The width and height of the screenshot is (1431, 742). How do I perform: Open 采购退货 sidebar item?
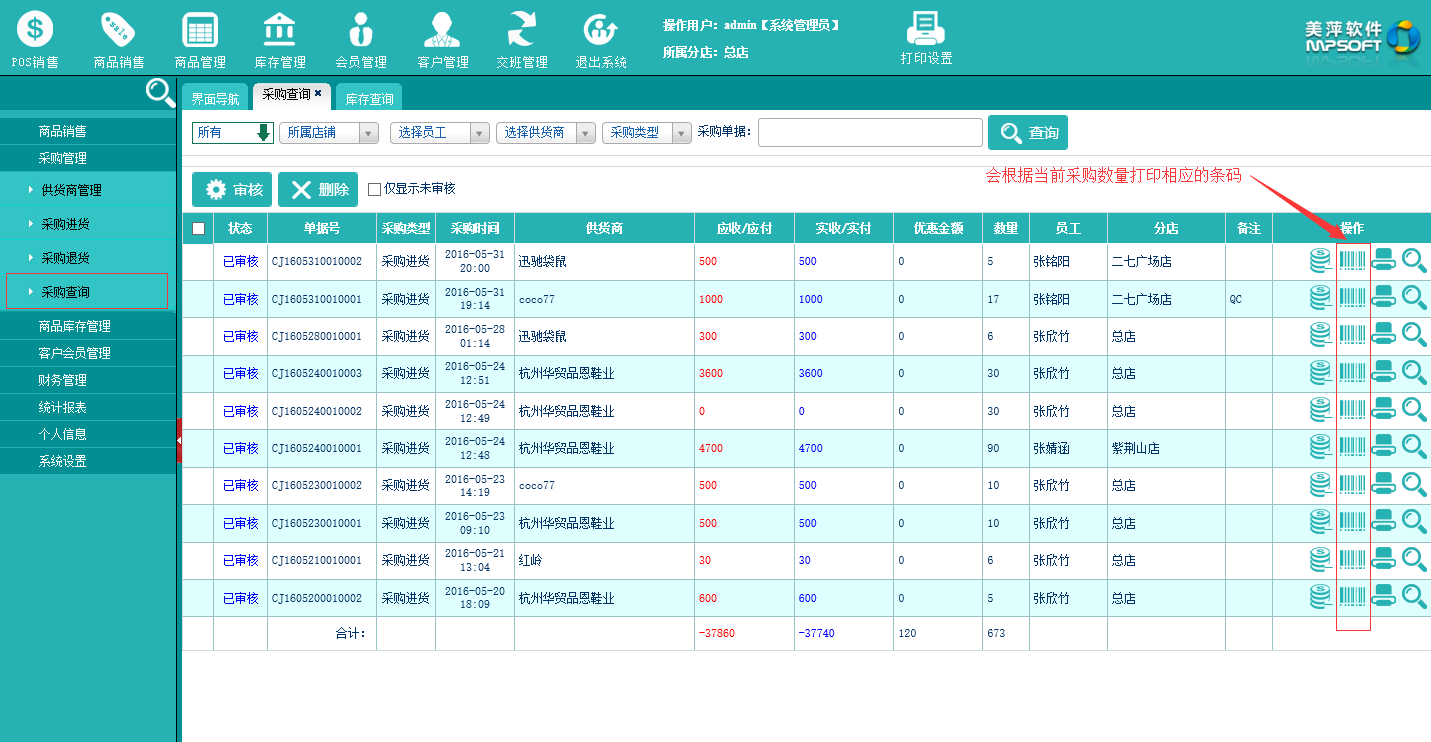65,258
